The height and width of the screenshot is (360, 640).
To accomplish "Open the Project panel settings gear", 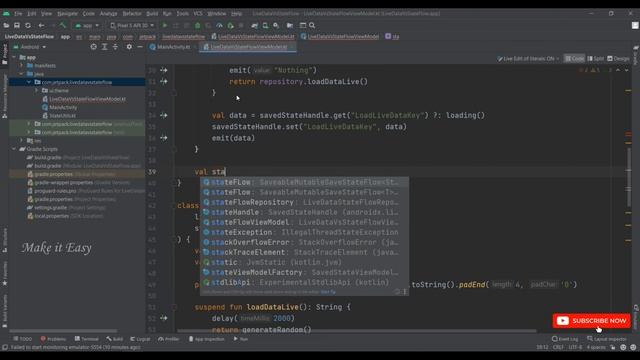I will coord(129,47).
